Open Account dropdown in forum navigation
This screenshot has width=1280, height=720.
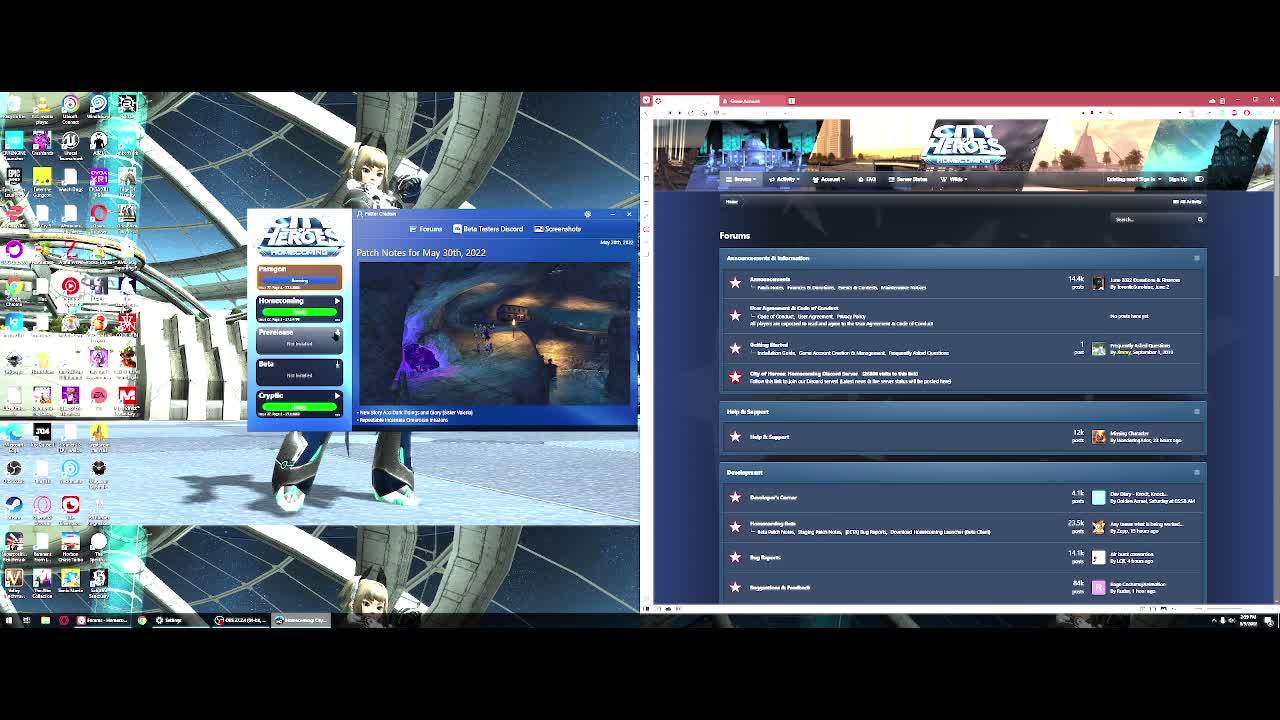point(829,180)
